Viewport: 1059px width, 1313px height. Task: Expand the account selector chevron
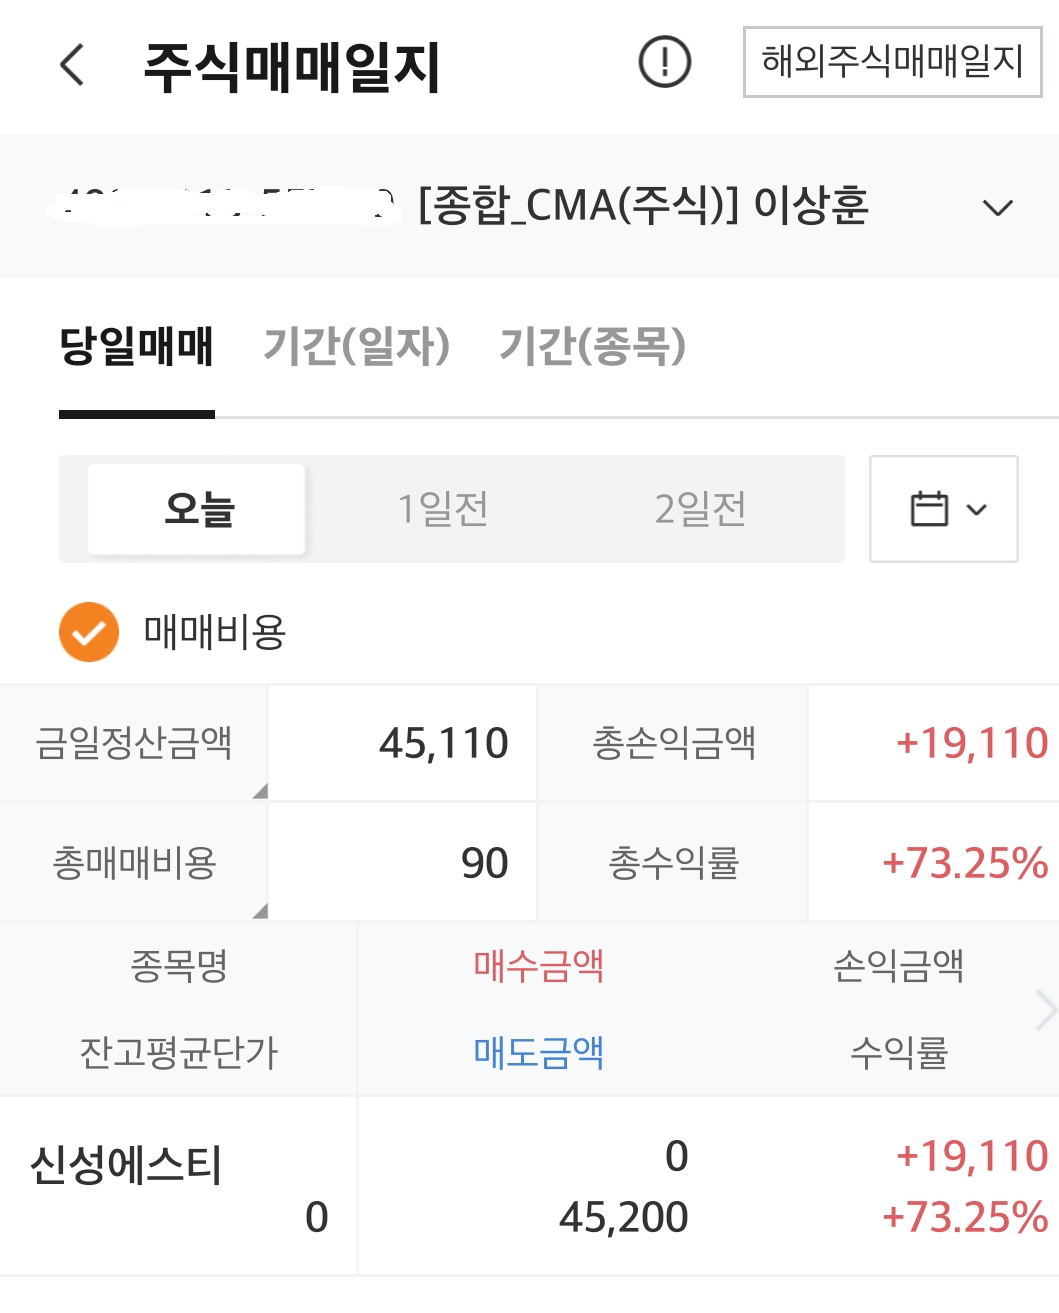point(997,208)
